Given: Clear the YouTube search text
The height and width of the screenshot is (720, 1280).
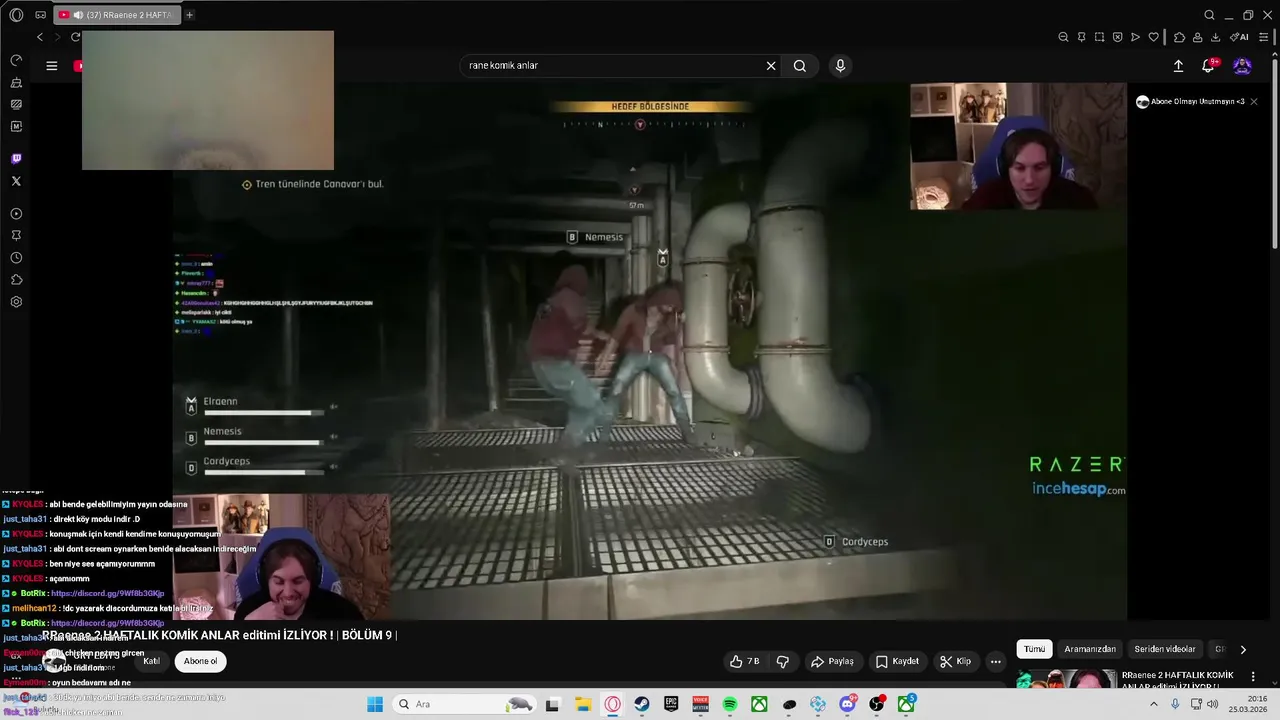Looking at the screenshot, I should [771, 66].
